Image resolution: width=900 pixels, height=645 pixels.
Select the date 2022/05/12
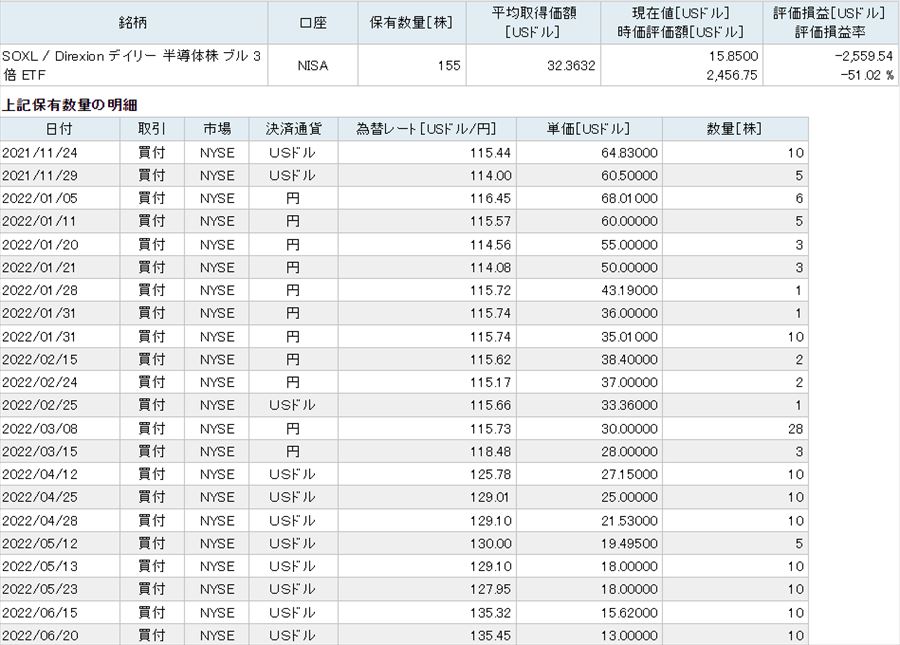(x=40, y=543)
